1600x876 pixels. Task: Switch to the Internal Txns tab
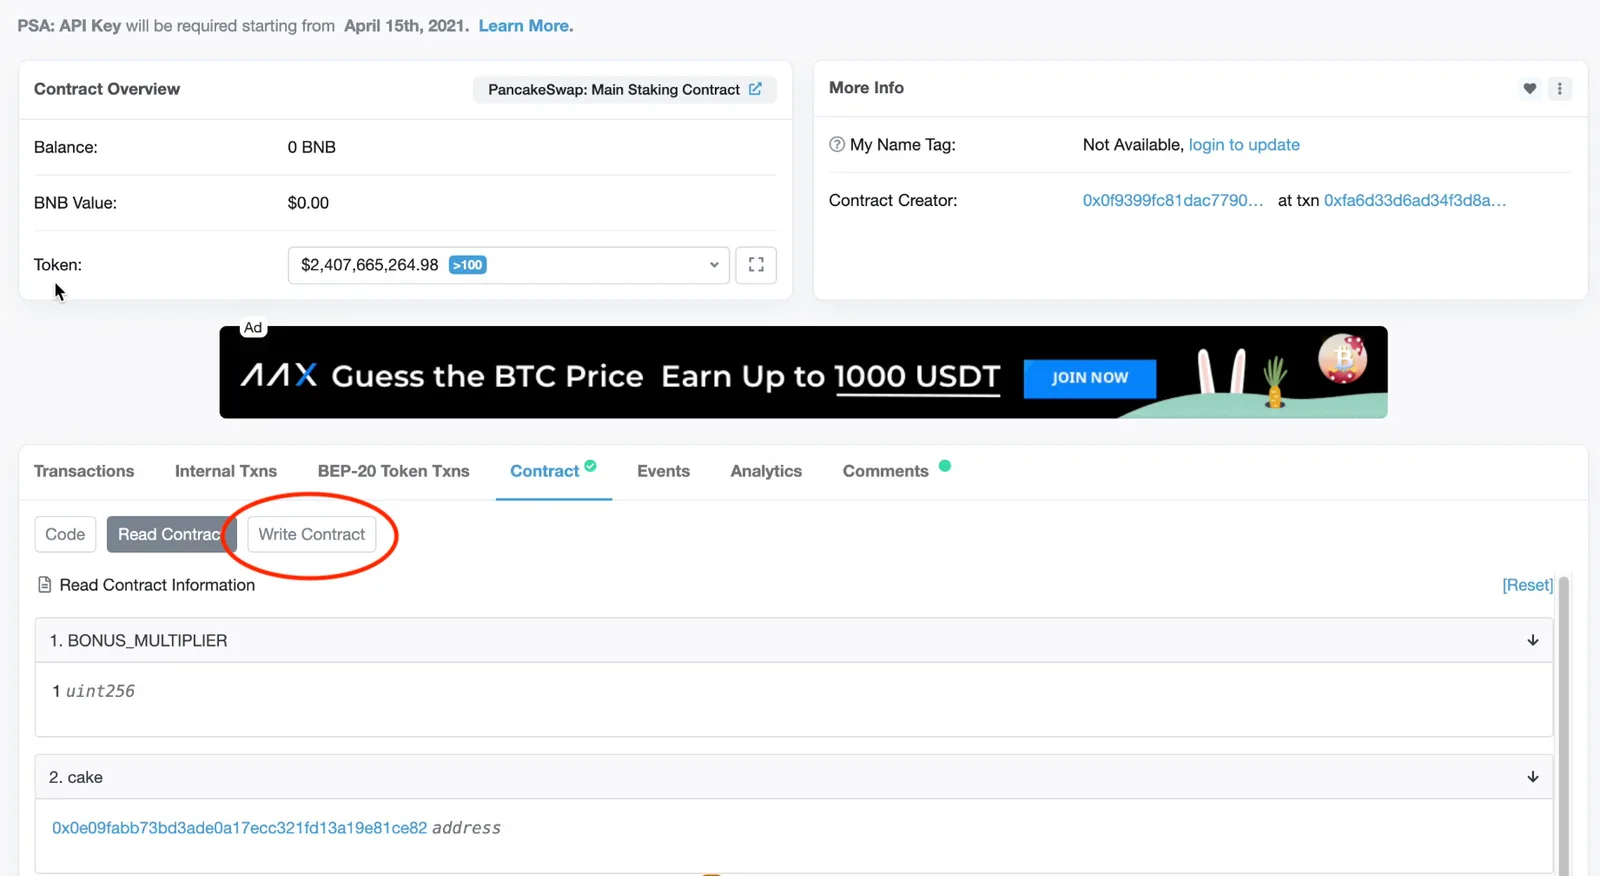click(226, 471)
